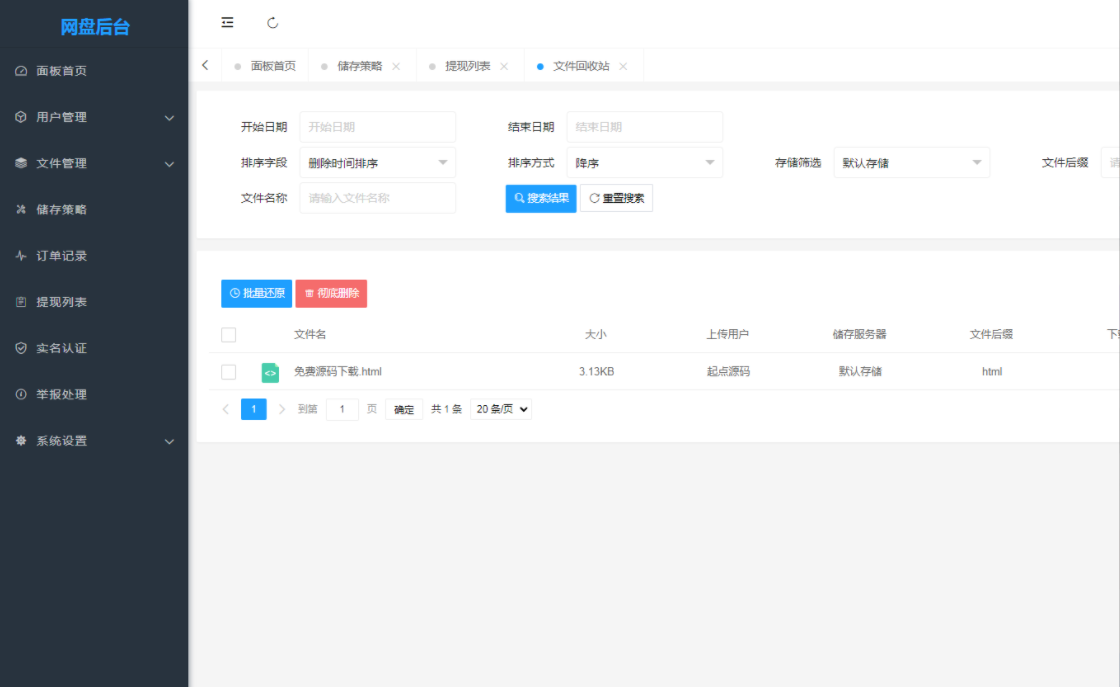点击开始日期输入框
Viewport: 1120px width, 687px height.
pyautogui.click(x=377, y=126)
